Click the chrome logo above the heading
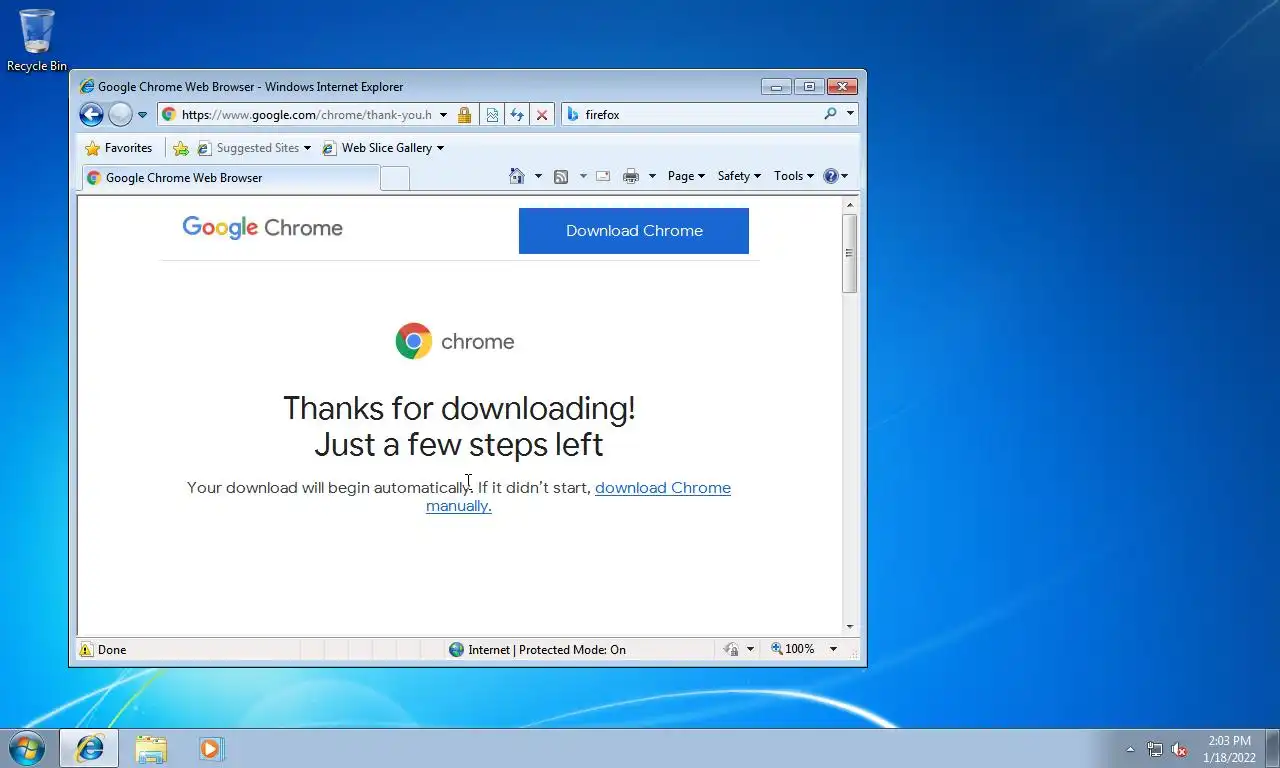Image resolution: width=1280 pixels, height=768 pixels. 455,341
